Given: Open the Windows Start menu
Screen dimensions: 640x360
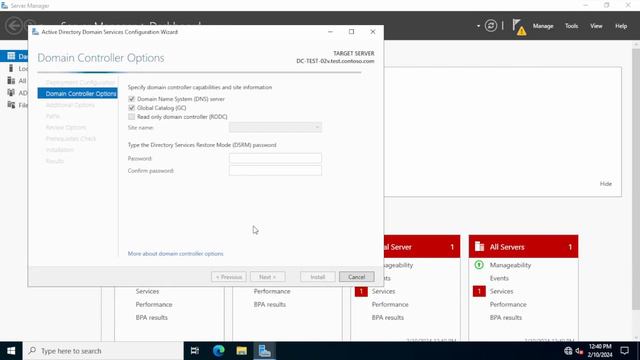Looking at the screenshot, I should [x=11, y=351].
